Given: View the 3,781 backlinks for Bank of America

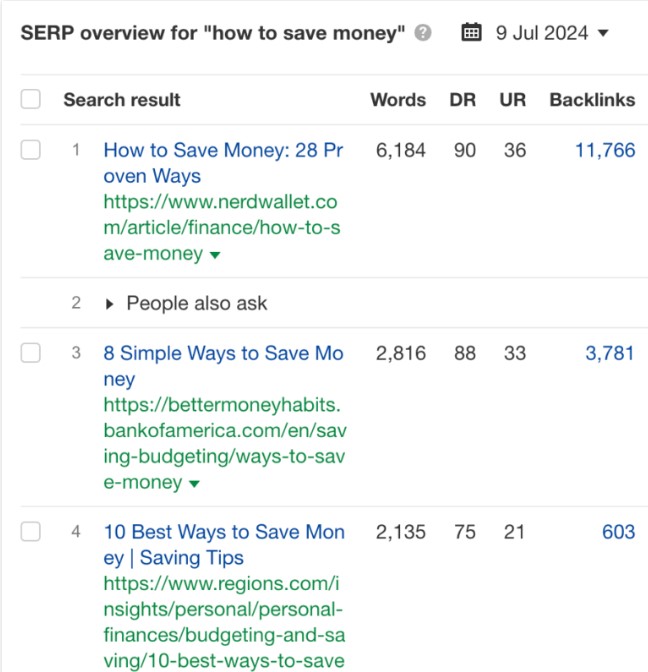Looking at the screenshot, I should (609, 353).
